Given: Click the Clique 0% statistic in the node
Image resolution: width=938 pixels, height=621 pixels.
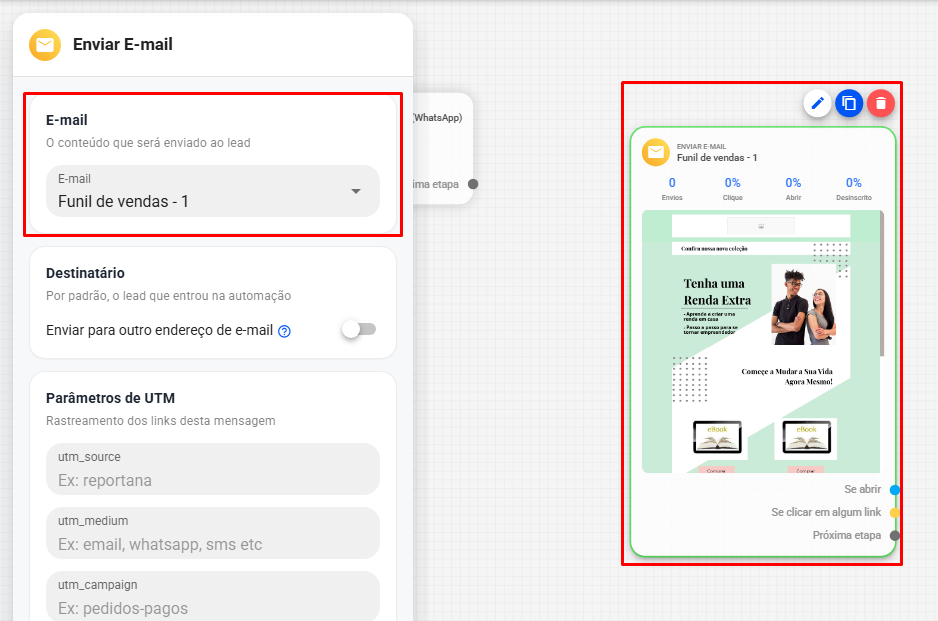Looking at the screenshot, I should point(732,188).
